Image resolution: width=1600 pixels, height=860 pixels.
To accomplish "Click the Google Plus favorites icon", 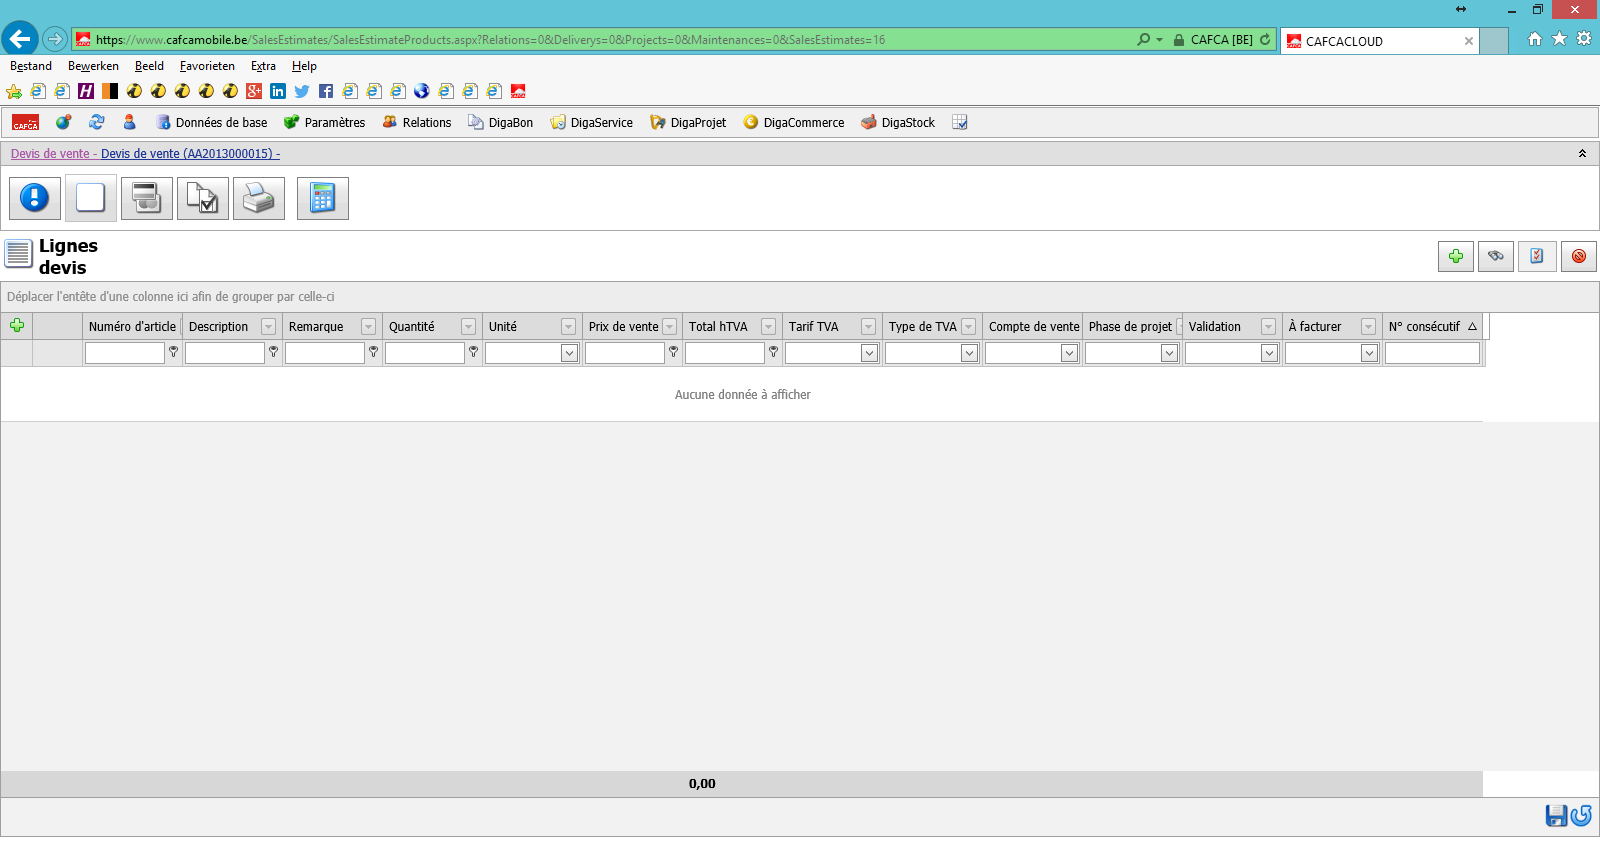I will point(254,91).
